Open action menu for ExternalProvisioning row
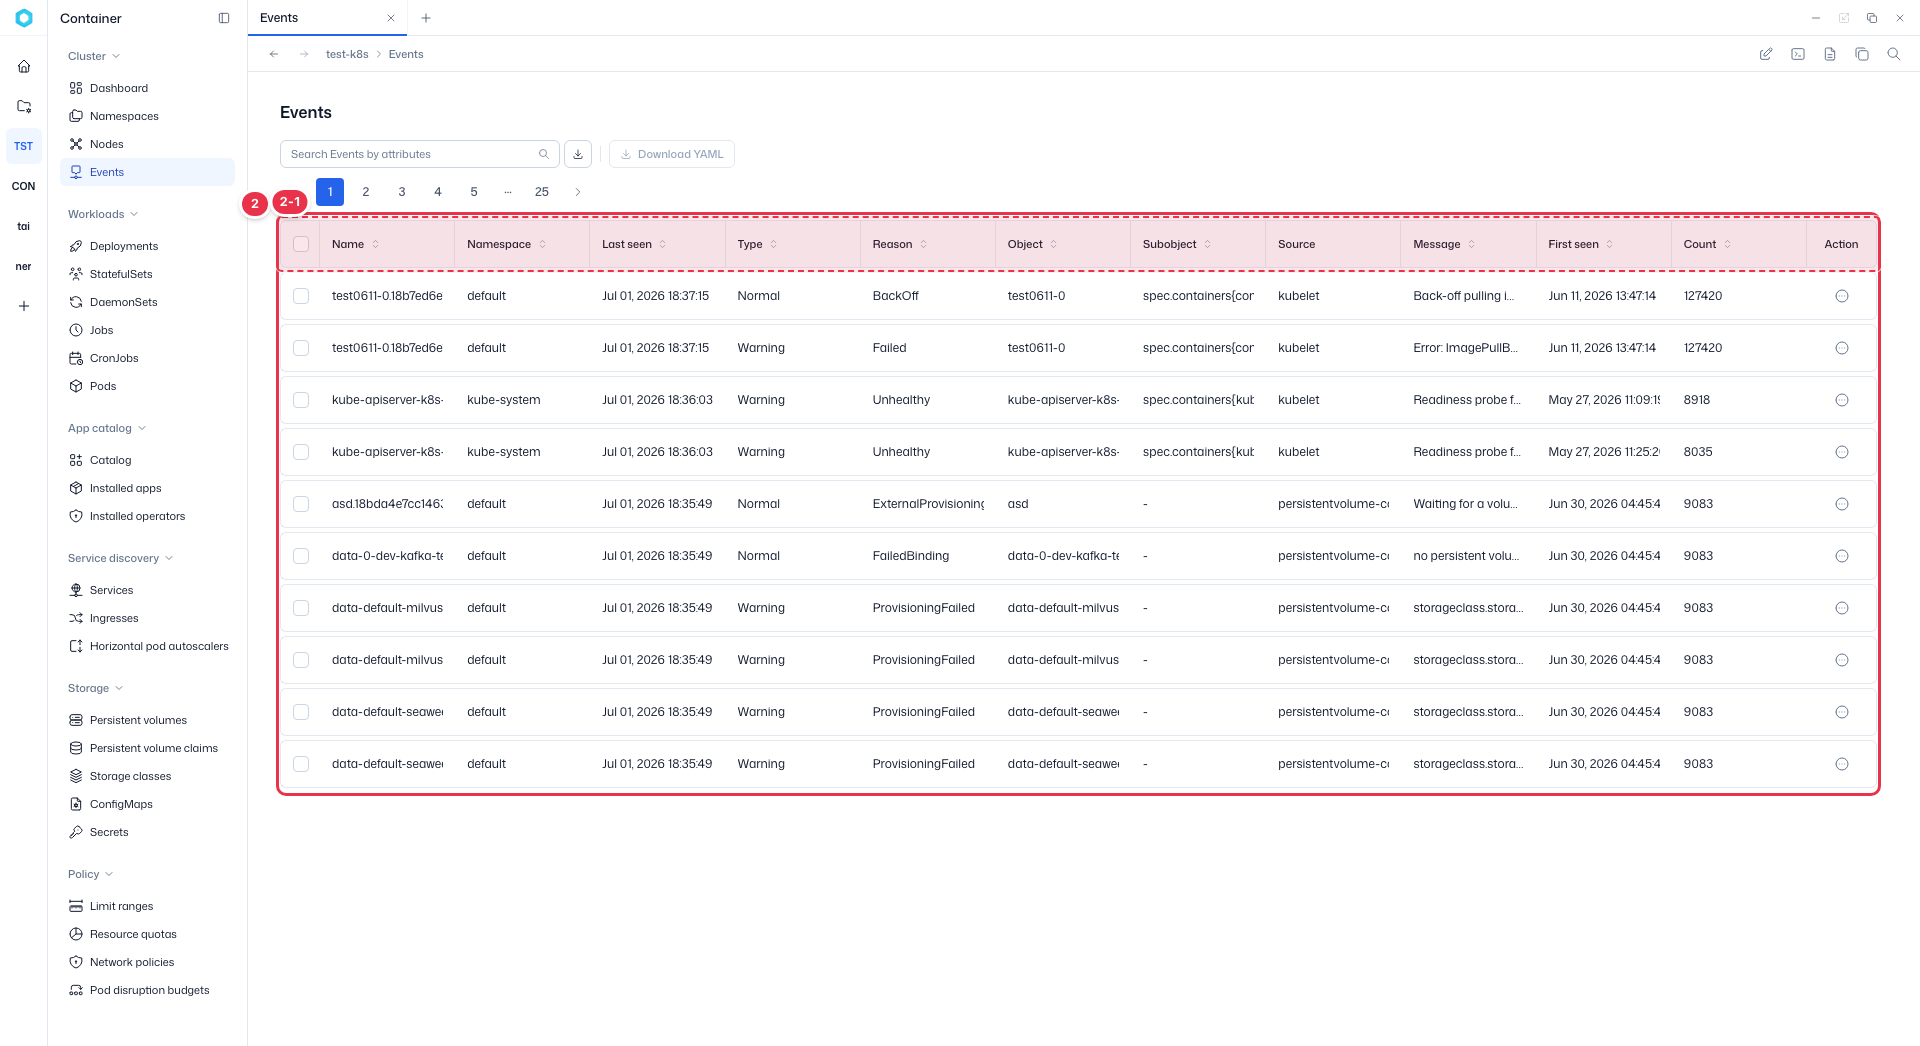1920x1046 pixels. (1842, 504)
